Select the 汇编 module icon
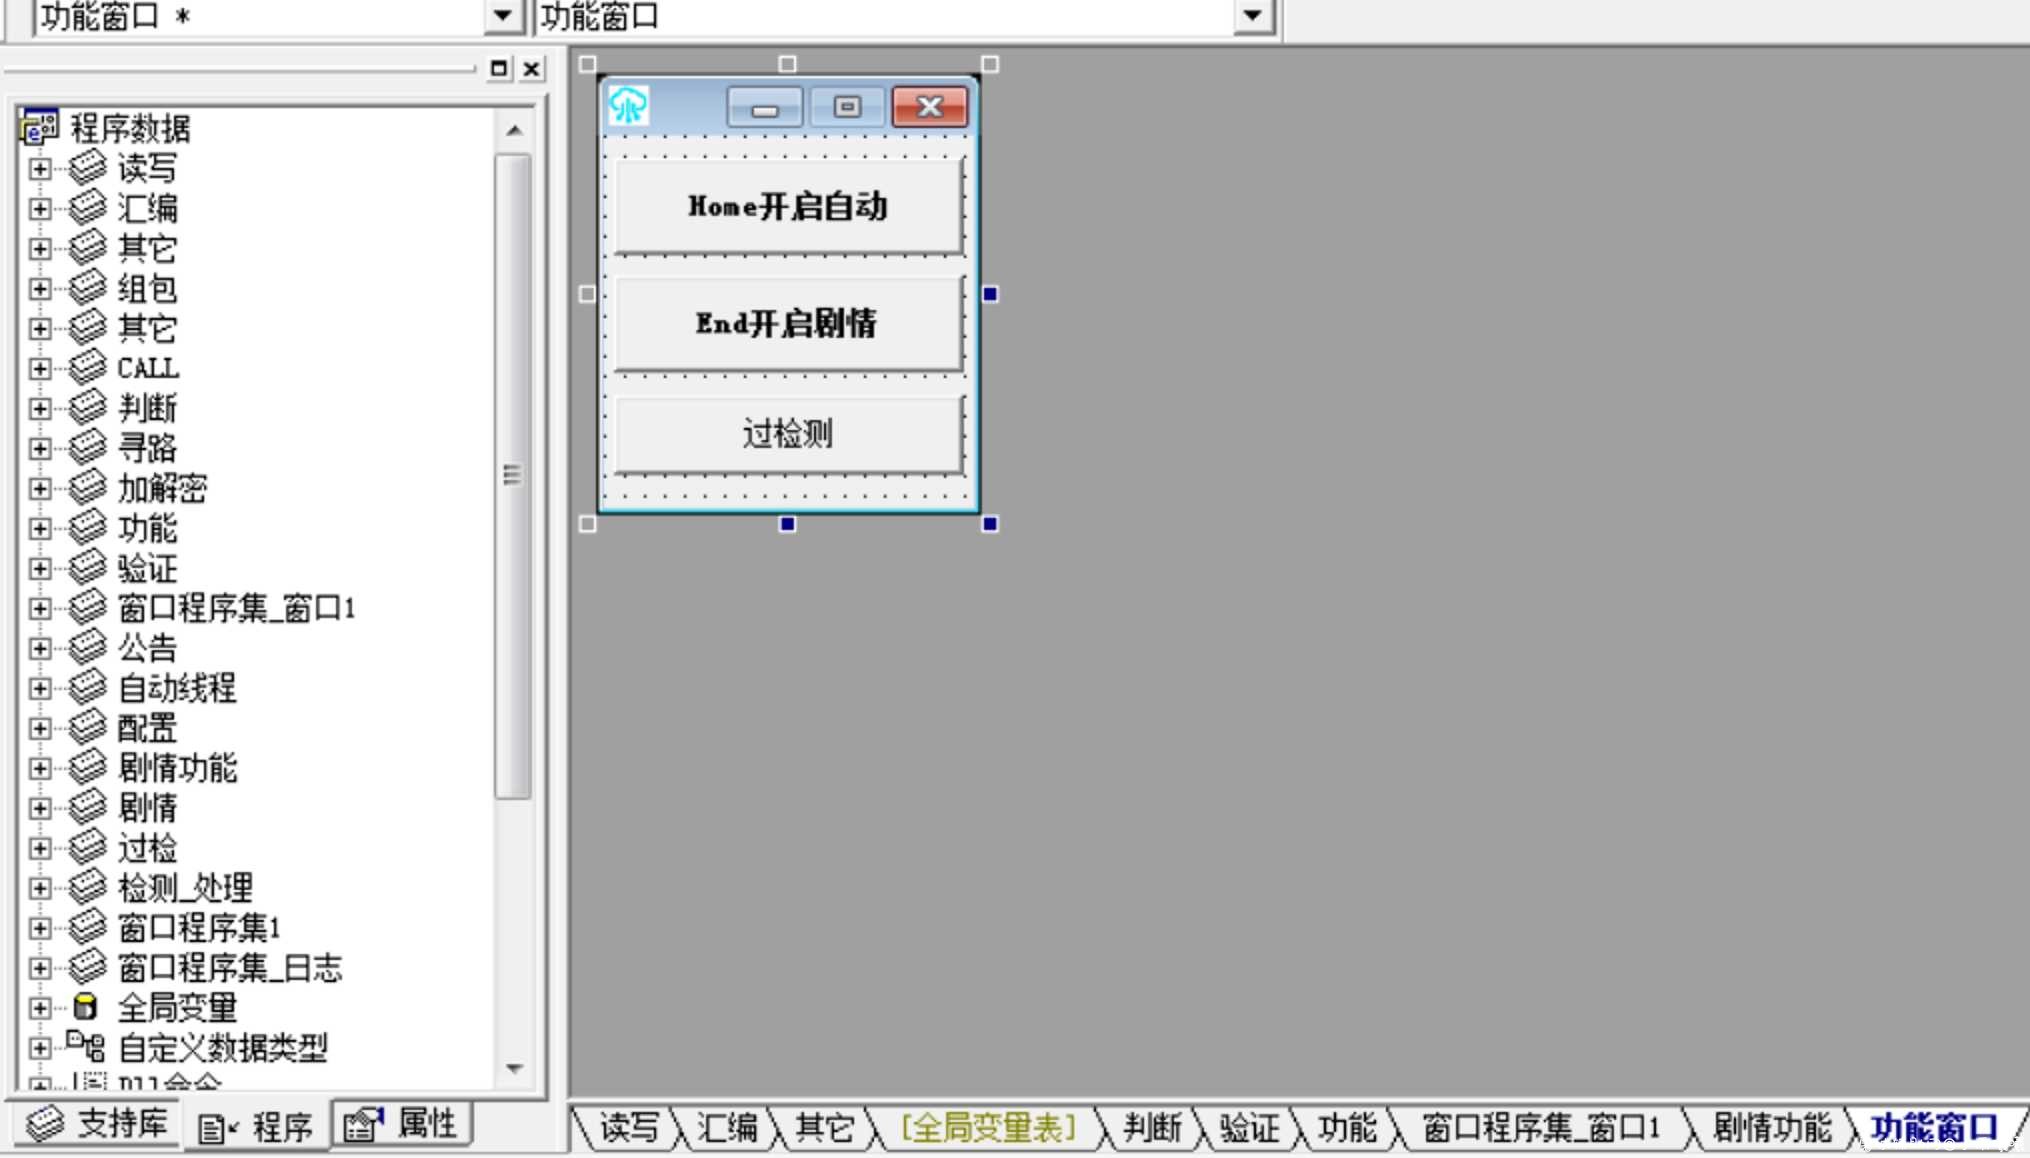This screenshot has height=1158, width=2030. (x=88, y=207)
